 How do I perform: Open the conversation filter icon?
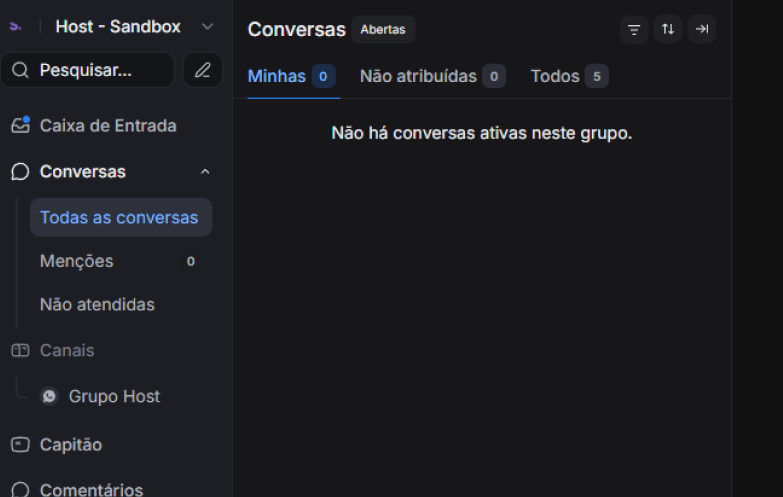coord(634,30)
